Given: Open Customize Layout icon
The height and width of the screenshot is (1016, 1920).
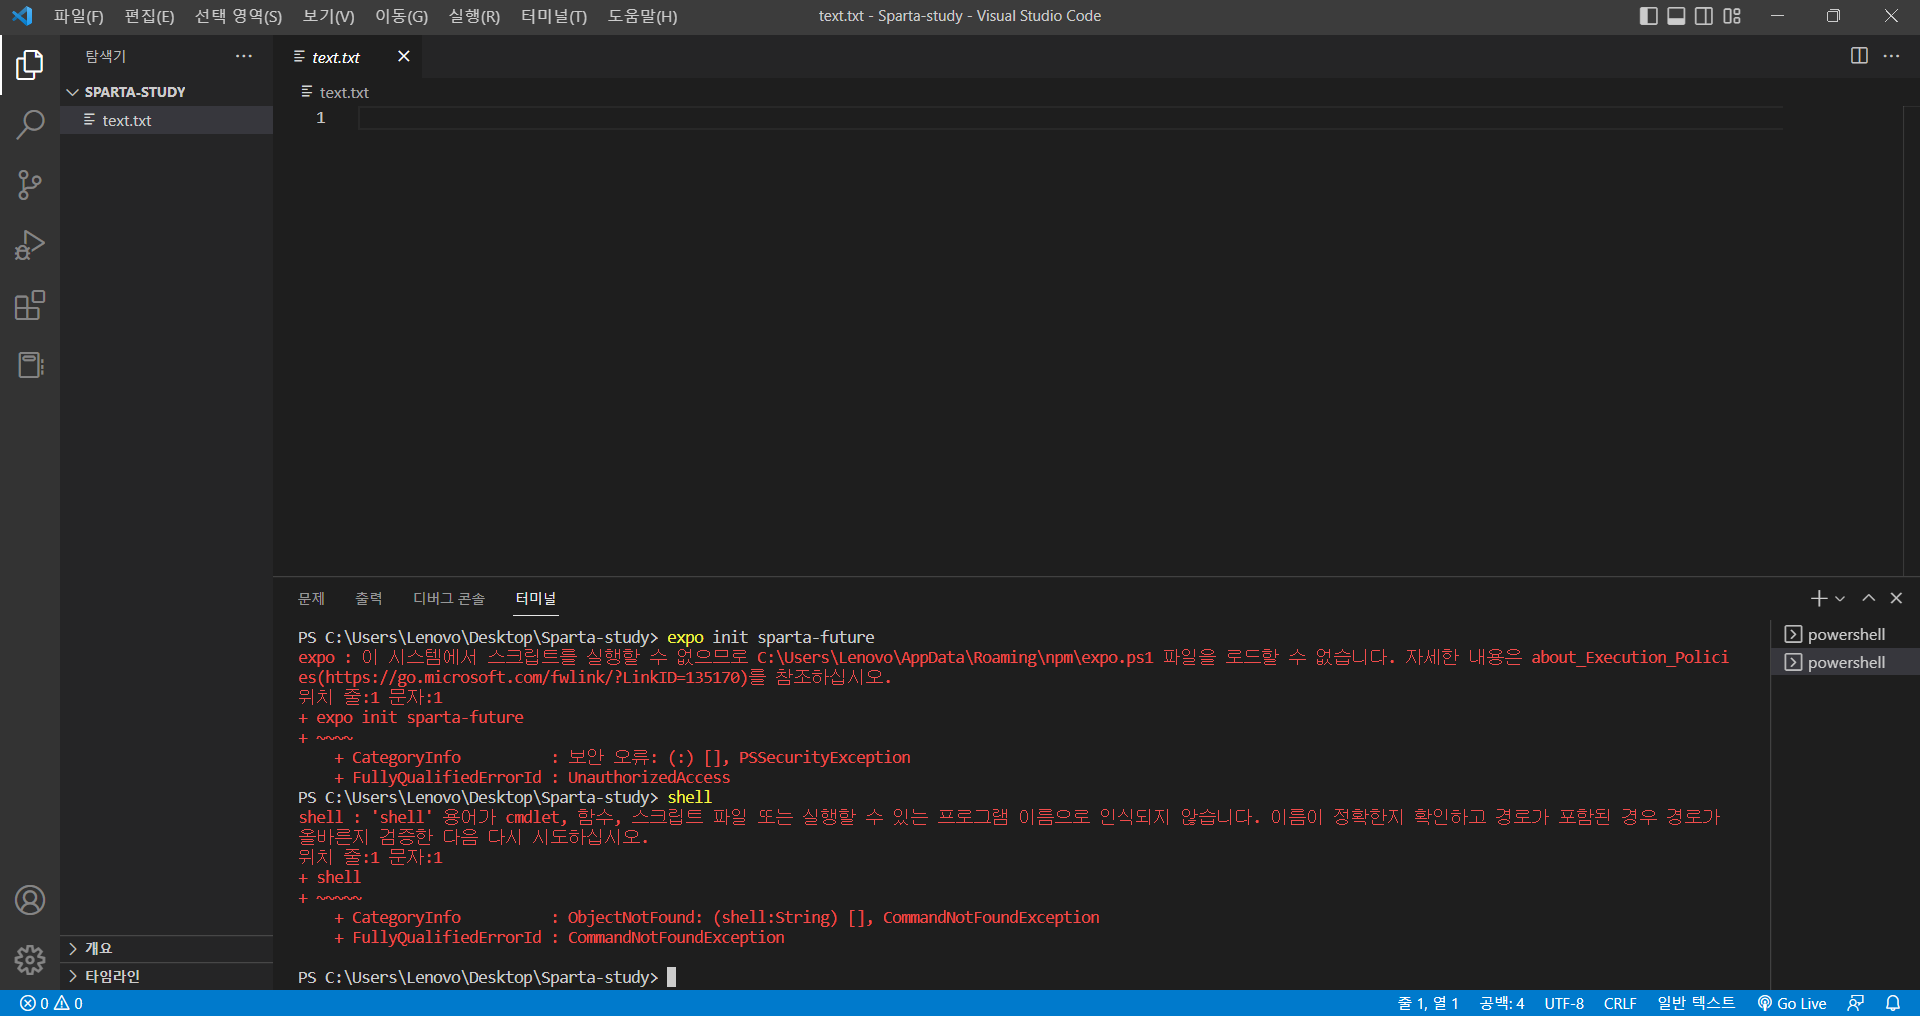Looking at the screenshot, I should tap(1732, 16).
